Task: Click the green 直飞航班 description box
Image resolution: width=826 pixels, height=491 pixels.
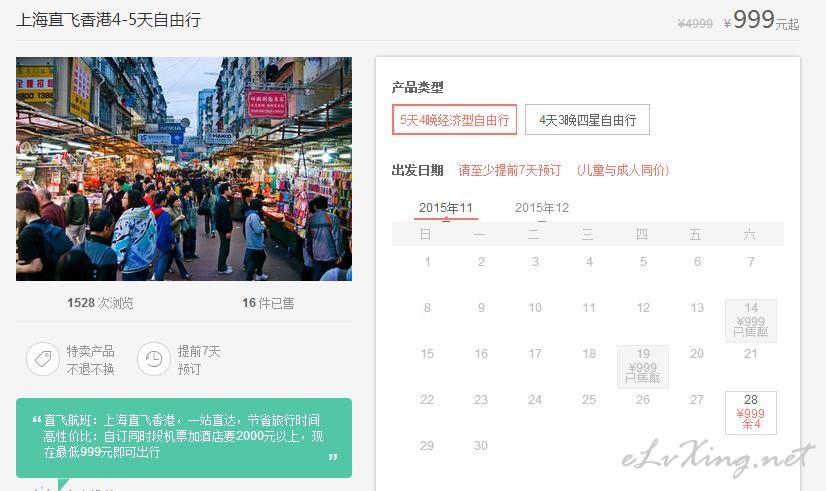Action: pyautogui.click(x=184, y=438)
